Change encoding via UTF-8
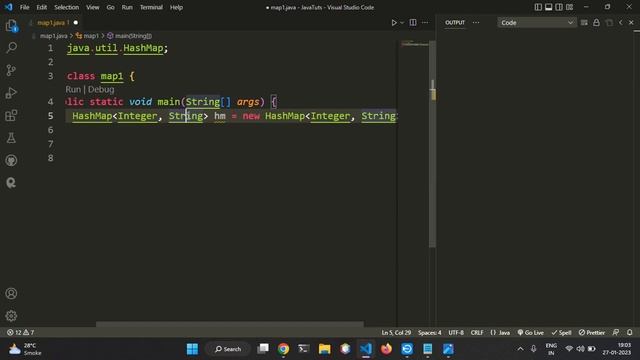Image resolution: width=640 pixels, height=360 pixels. point(456,333)
